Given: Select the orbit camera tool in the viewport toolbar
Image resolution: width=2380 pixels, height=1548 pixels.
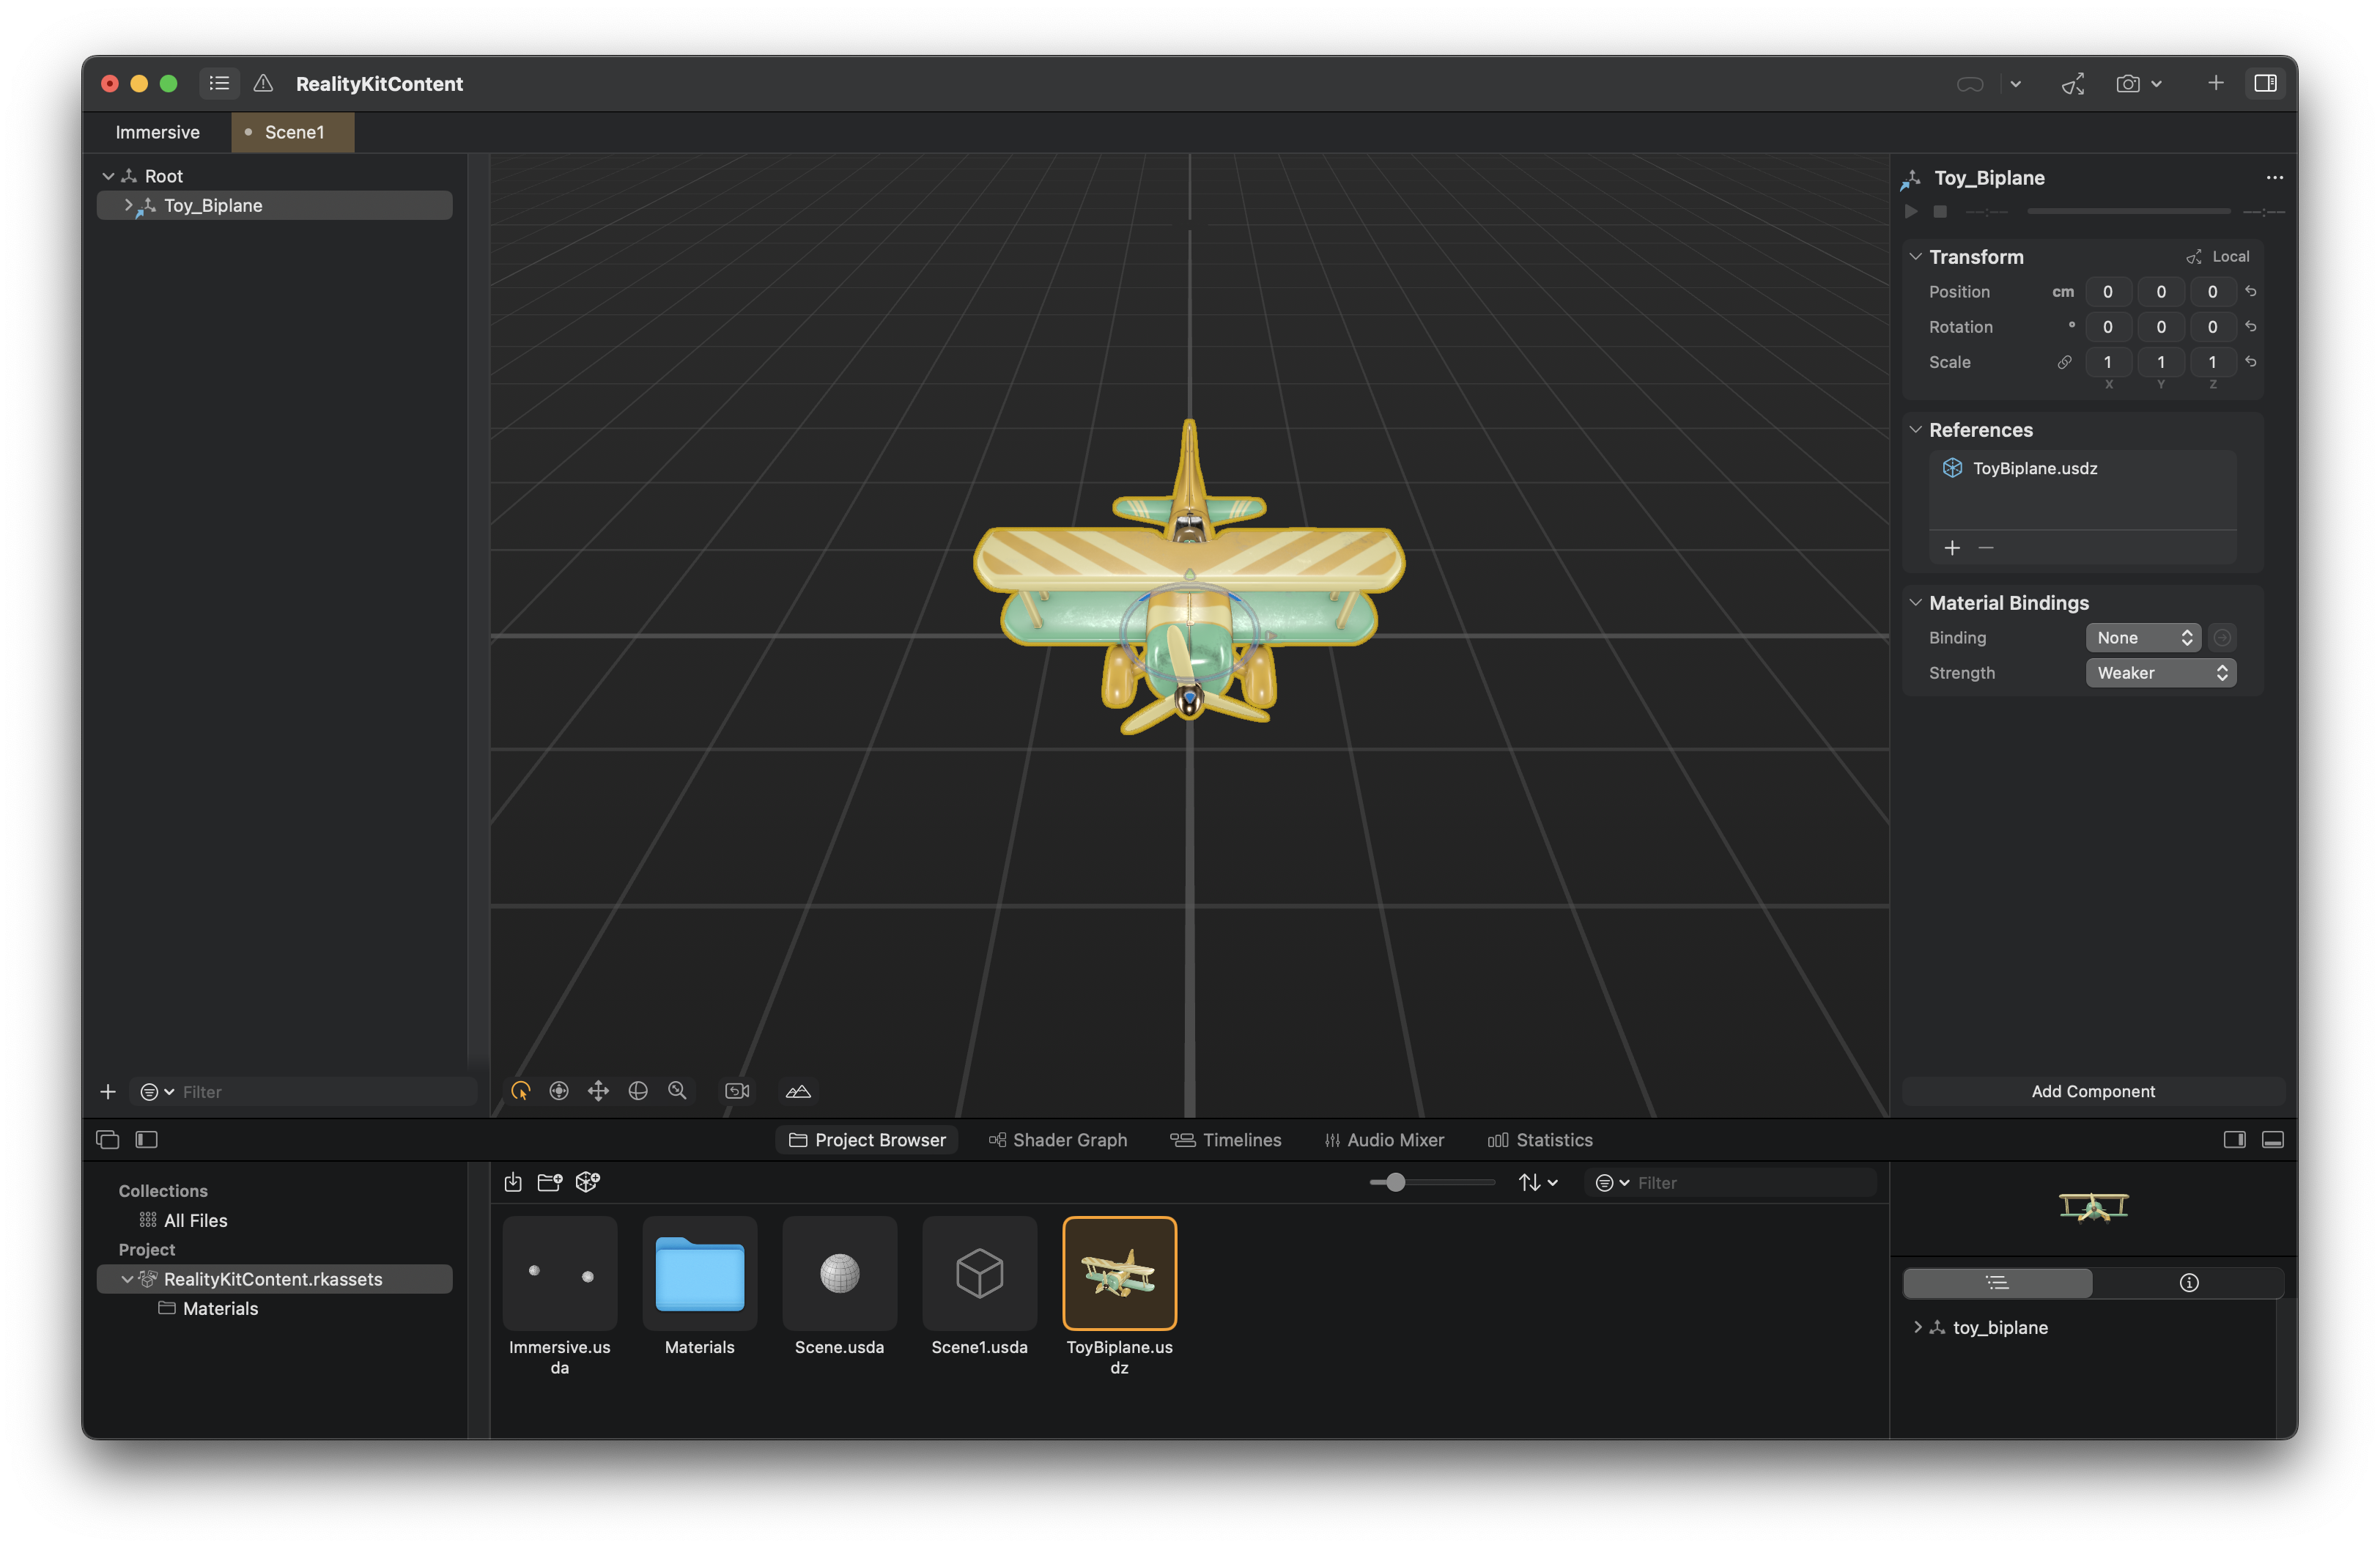Looking at the screenshot, I should pyautogui.click(x=638, y=1091).
